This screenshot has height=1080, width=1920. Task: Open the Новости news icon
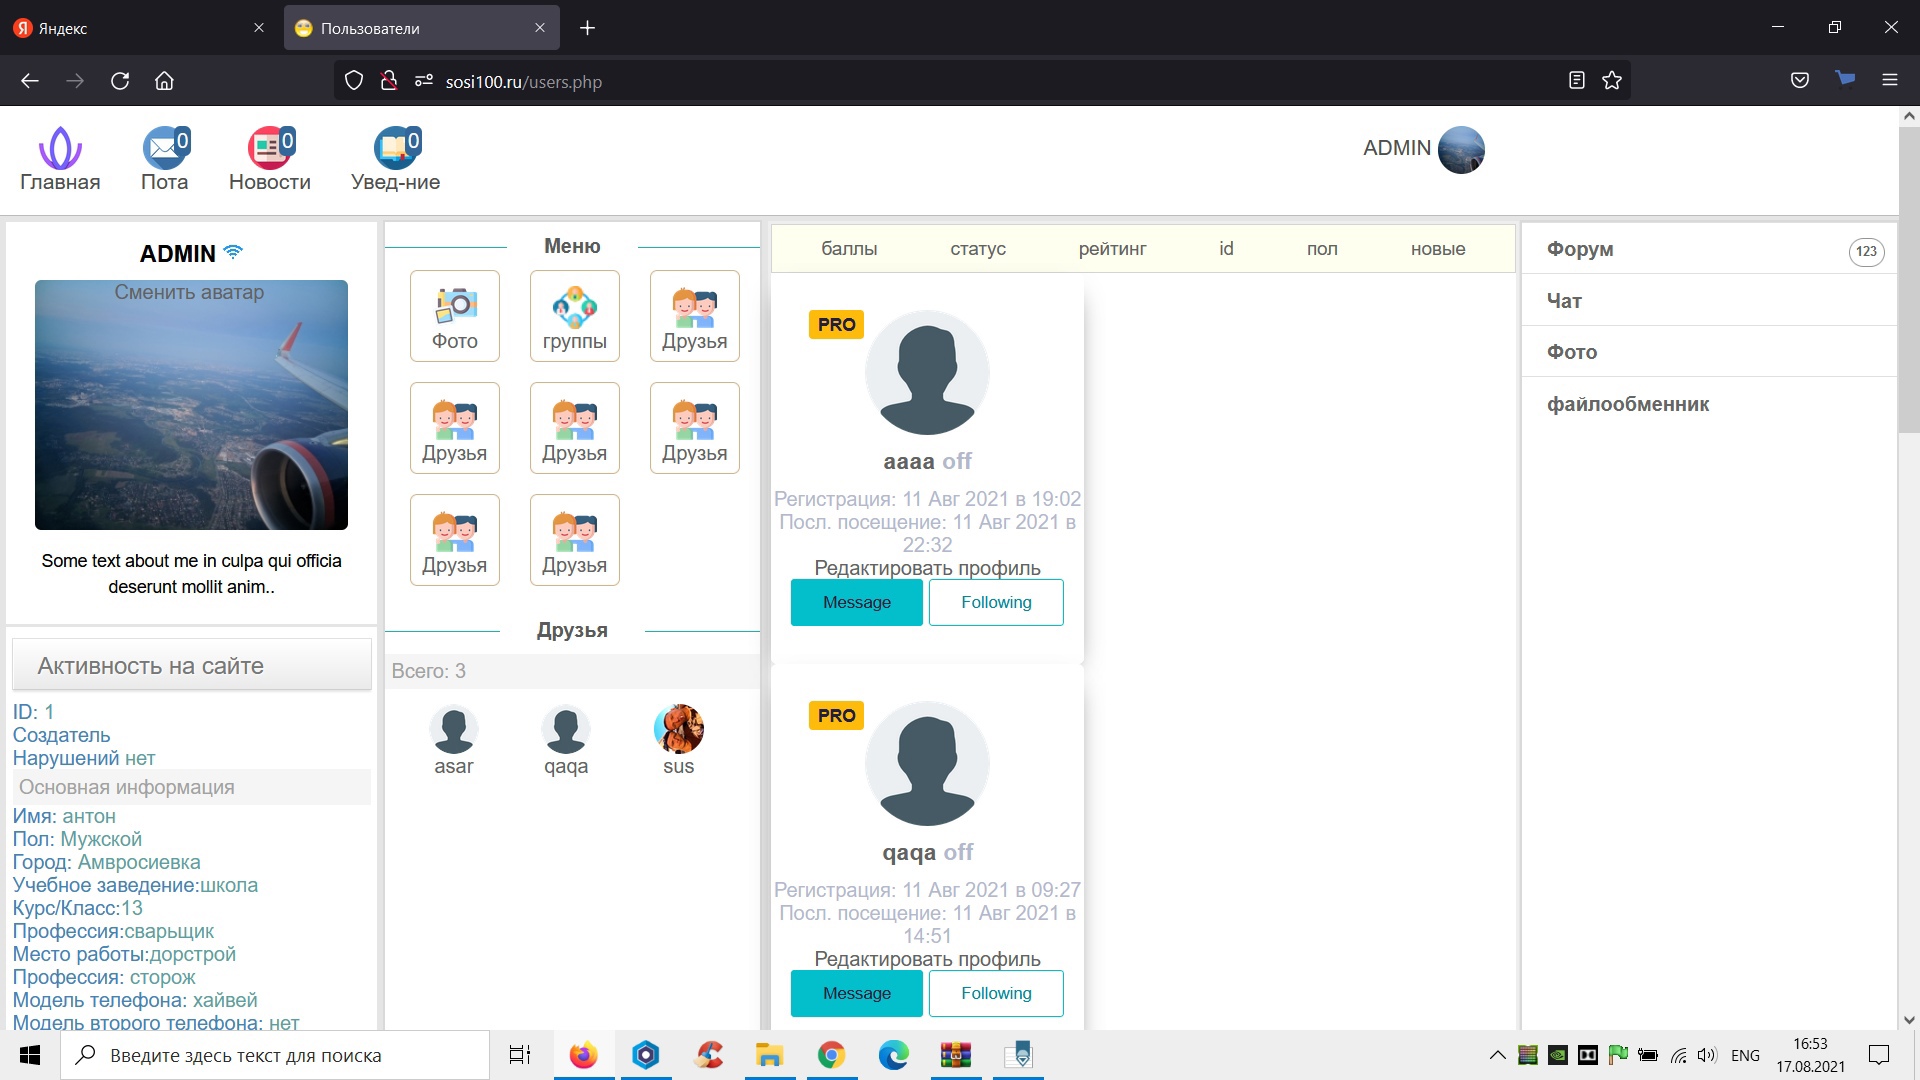269,150
